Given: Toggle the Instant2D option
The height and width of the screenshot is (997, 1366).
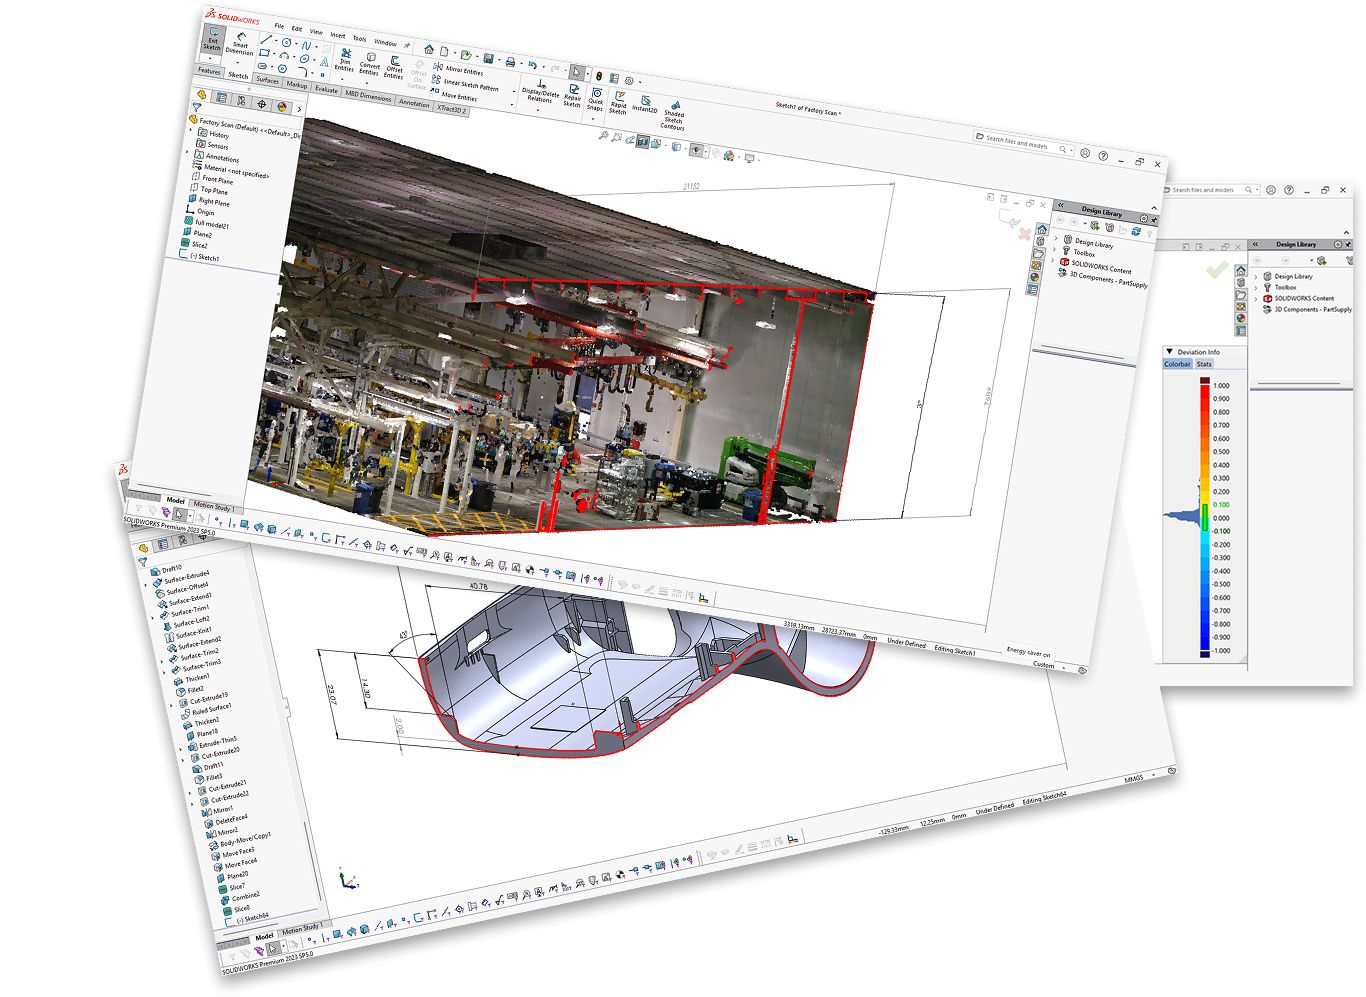Looking at the screenshot, I should (x=645, y=104).
